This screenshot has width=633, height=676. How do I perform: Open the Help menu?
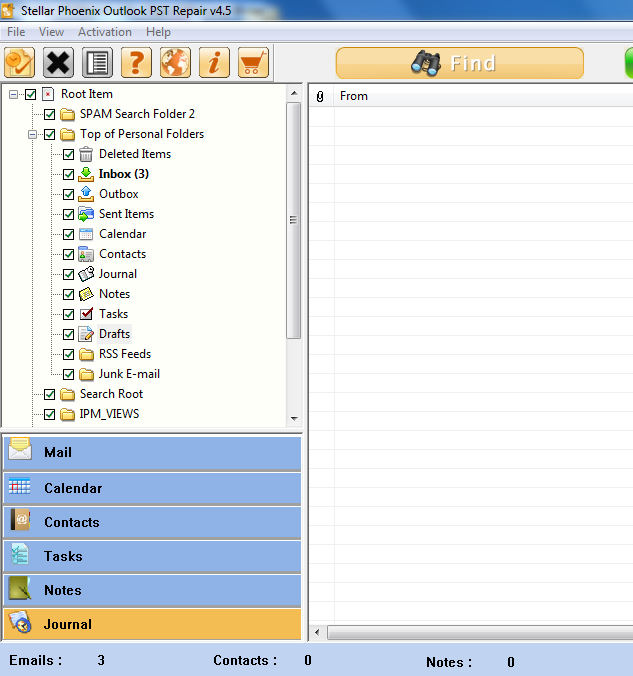pyautogui.click(x=158, y=32)
